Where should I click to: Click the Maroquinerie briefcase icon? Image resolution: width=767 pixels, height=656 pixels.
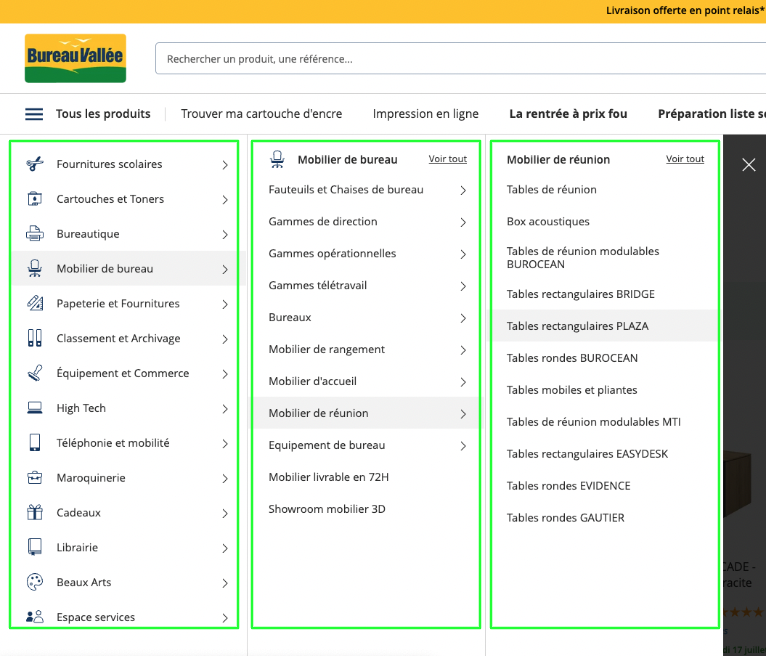click(35, 477)
